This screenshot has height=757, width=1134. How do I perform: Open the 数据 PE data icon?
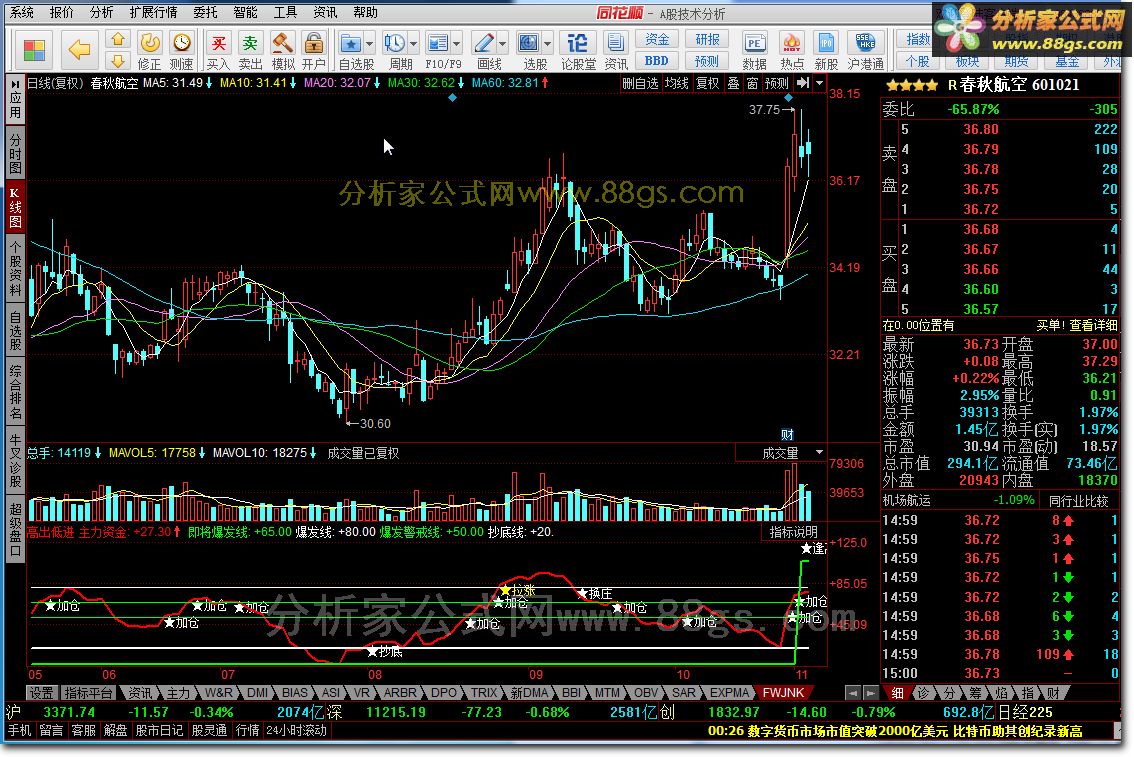point(754,50)
